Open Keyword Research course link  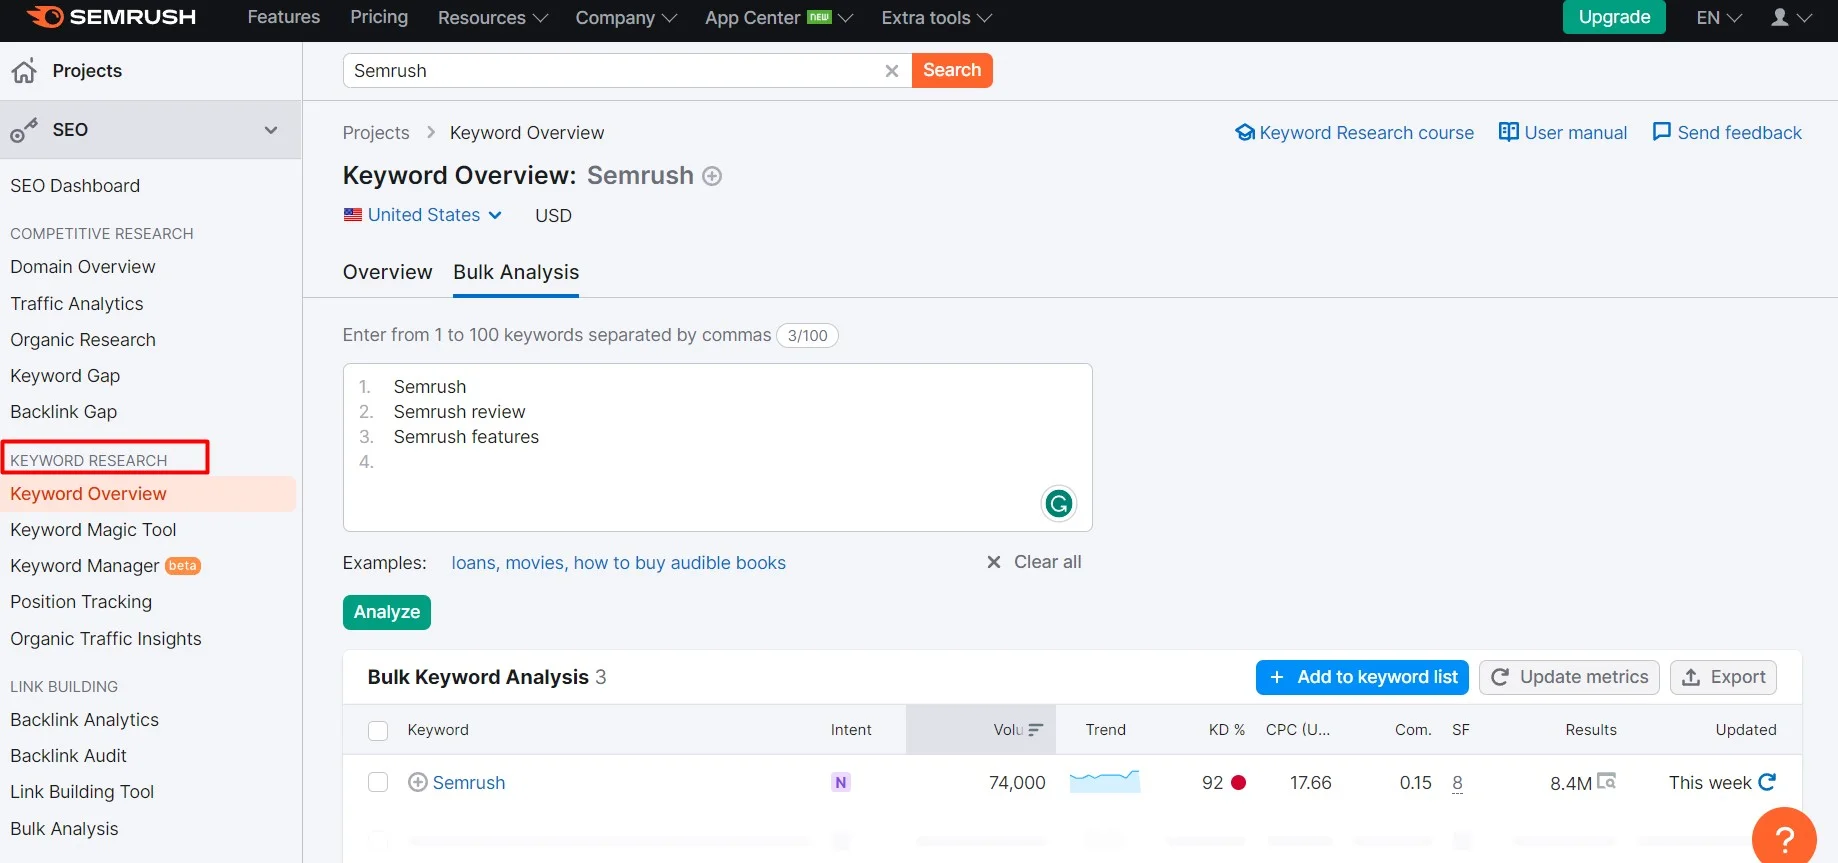coord(1355,133)
